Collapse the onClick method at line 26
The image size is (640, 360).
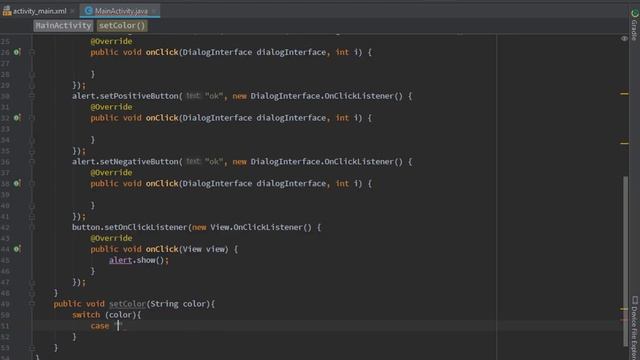coord(32,52)
